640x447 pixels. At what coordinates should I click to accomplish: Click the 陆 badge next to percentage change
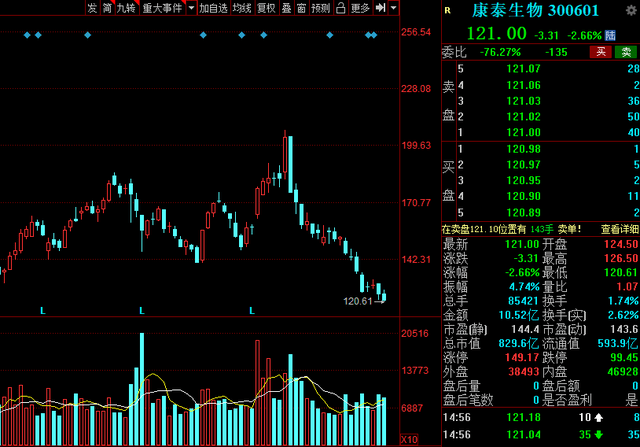[x=610, y=36]
